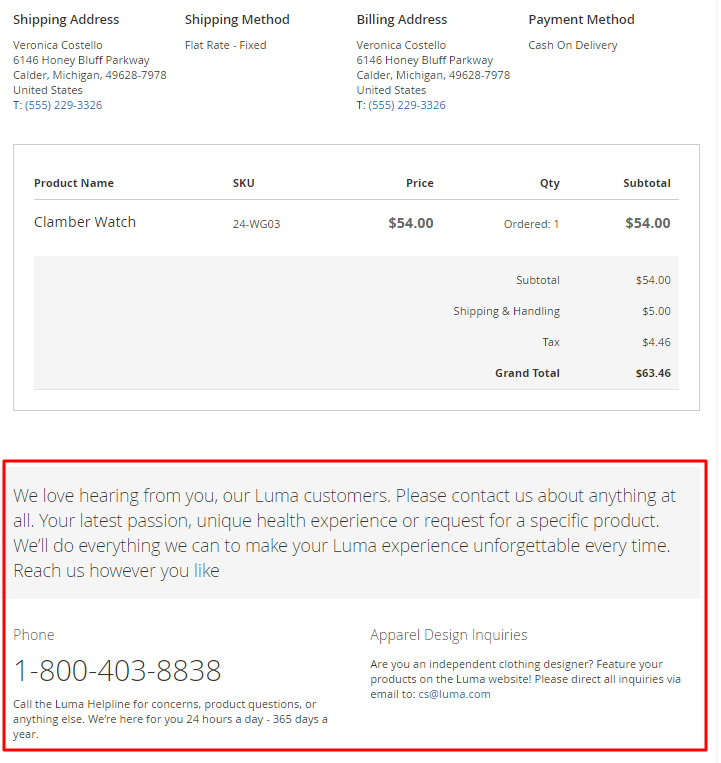Click the Qty column header
Image resolution: width=721 pixels, height=763 pixels.
[549, 183]
